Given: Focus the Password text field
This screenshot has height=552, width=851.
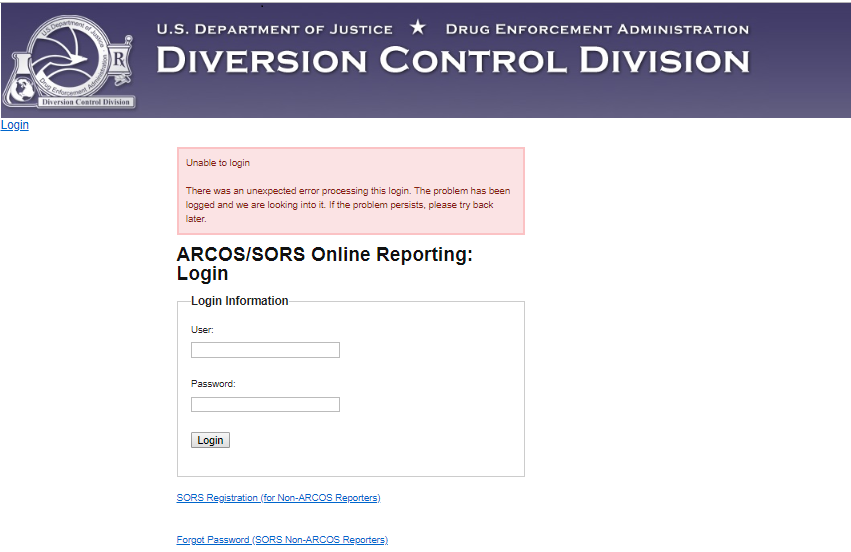Looking at the screenshot, I should tap(265, 404).
